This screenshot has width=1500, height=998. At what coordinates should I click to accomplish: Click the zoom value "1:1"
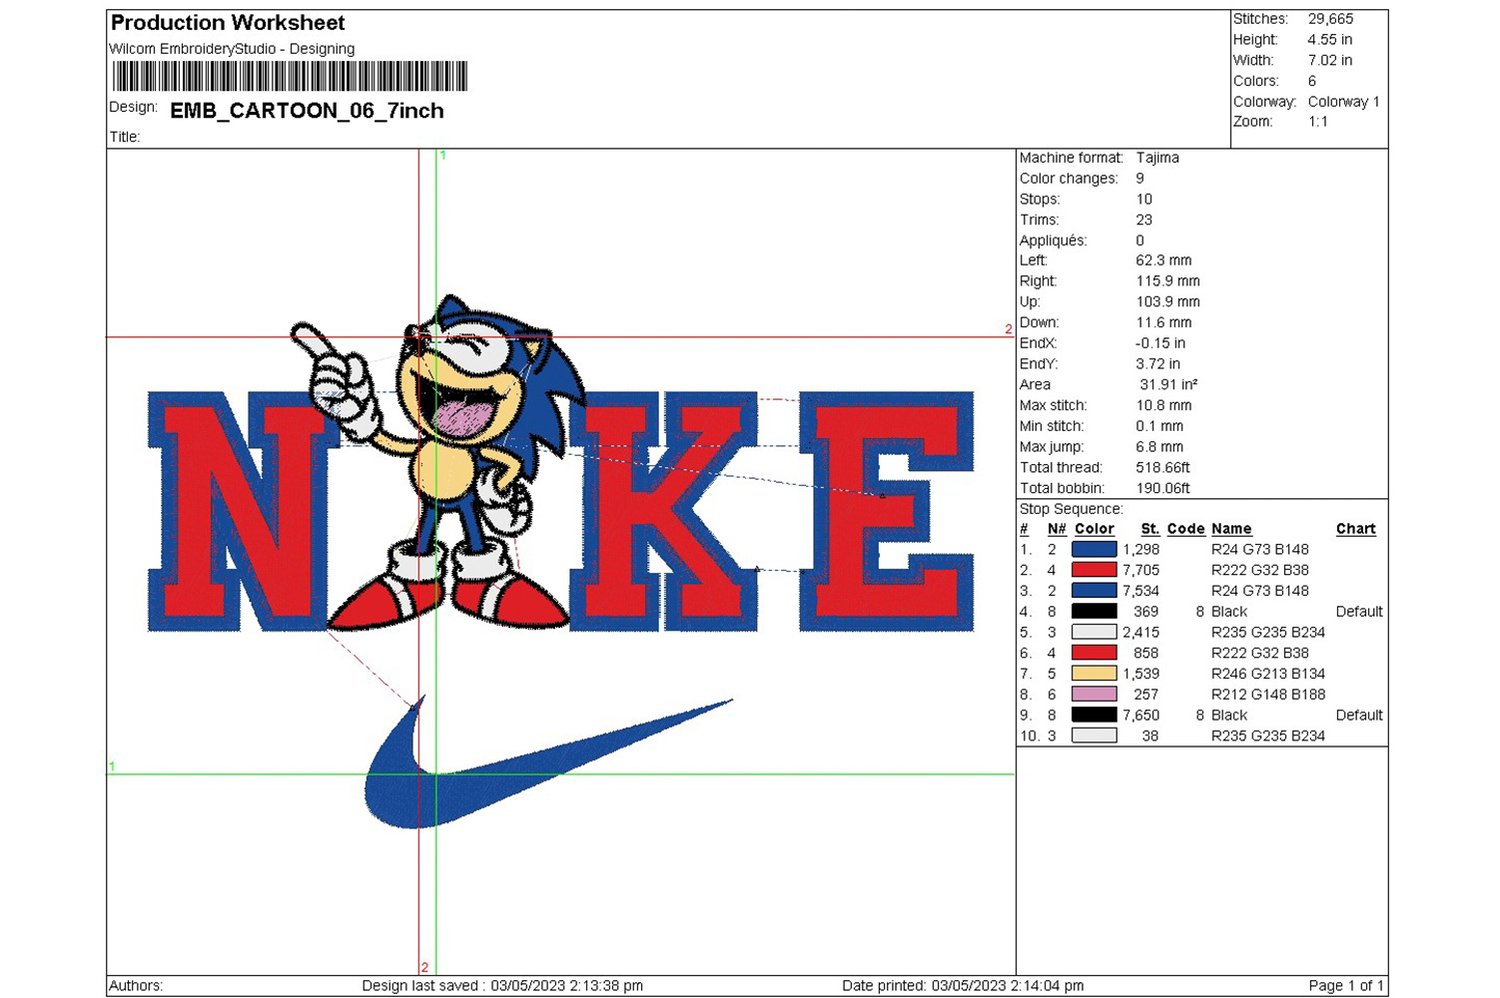coord(1318,122)
